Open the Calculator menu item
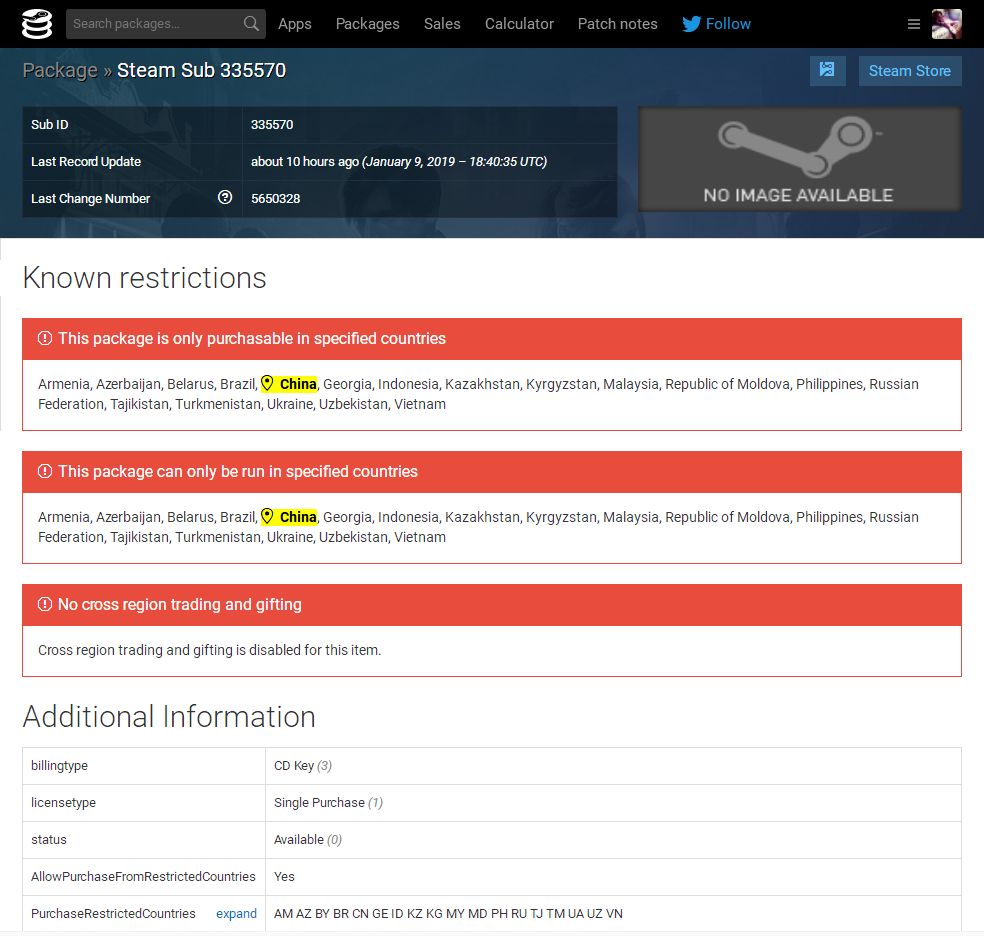This screenshot has width=984, height=936. pos(520,24)
